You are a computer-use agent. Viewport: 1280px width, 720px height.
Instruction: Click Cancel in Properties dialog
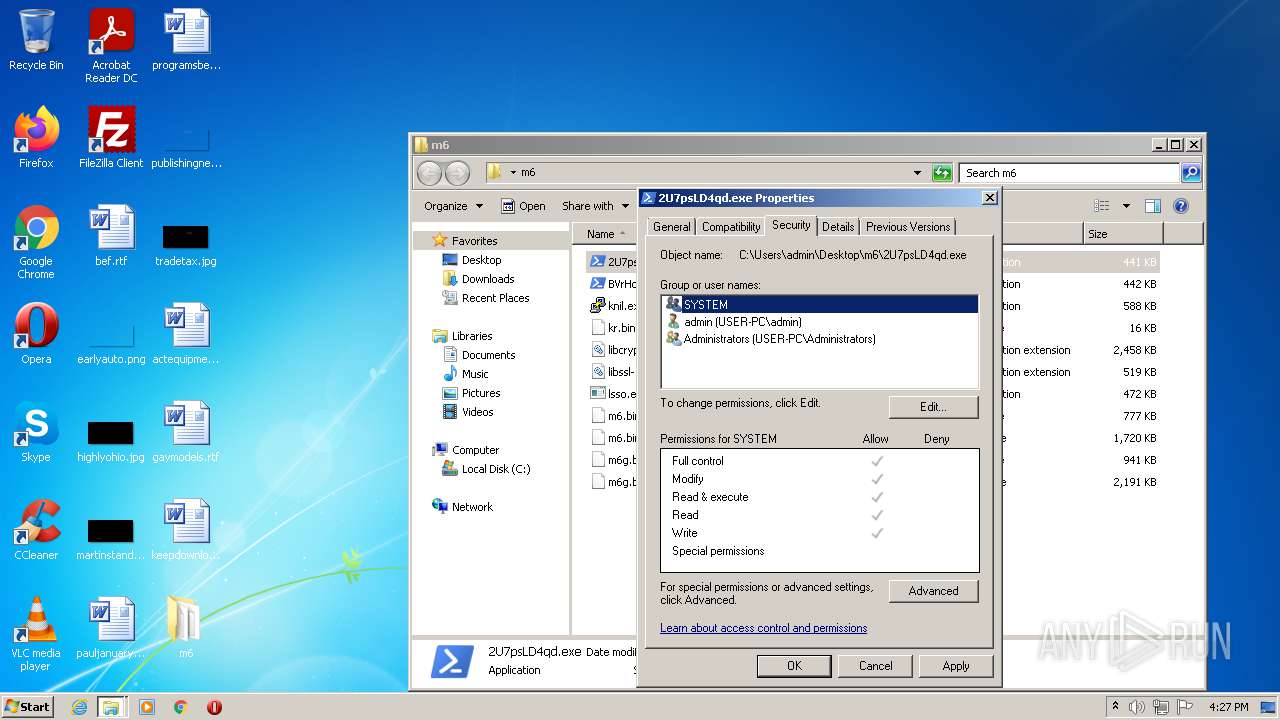click(875, 666)
